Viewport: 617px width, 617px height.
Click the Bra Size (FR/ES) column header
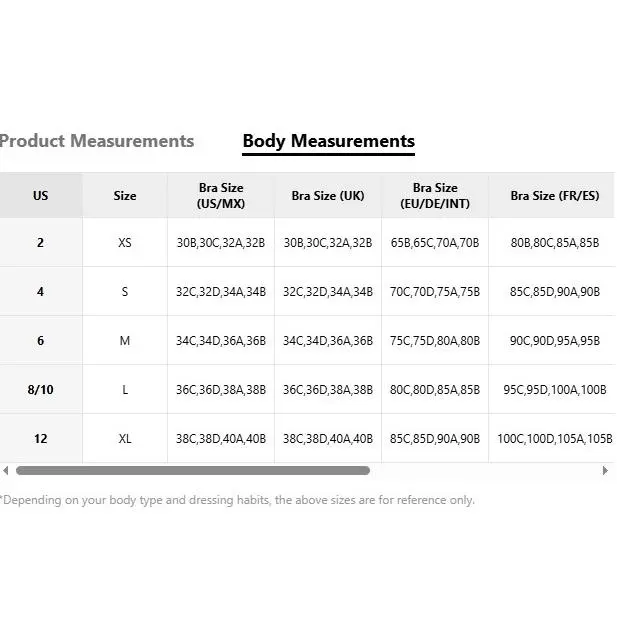click(554, 196)
